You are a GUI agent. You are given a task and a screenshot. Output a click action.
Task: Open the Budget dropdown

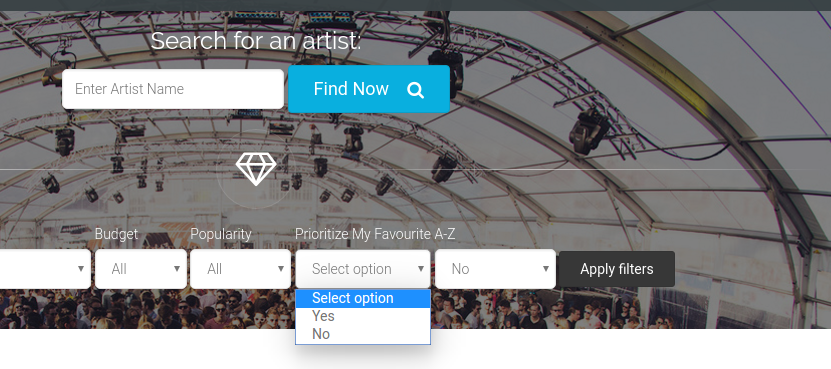point(141,269)
